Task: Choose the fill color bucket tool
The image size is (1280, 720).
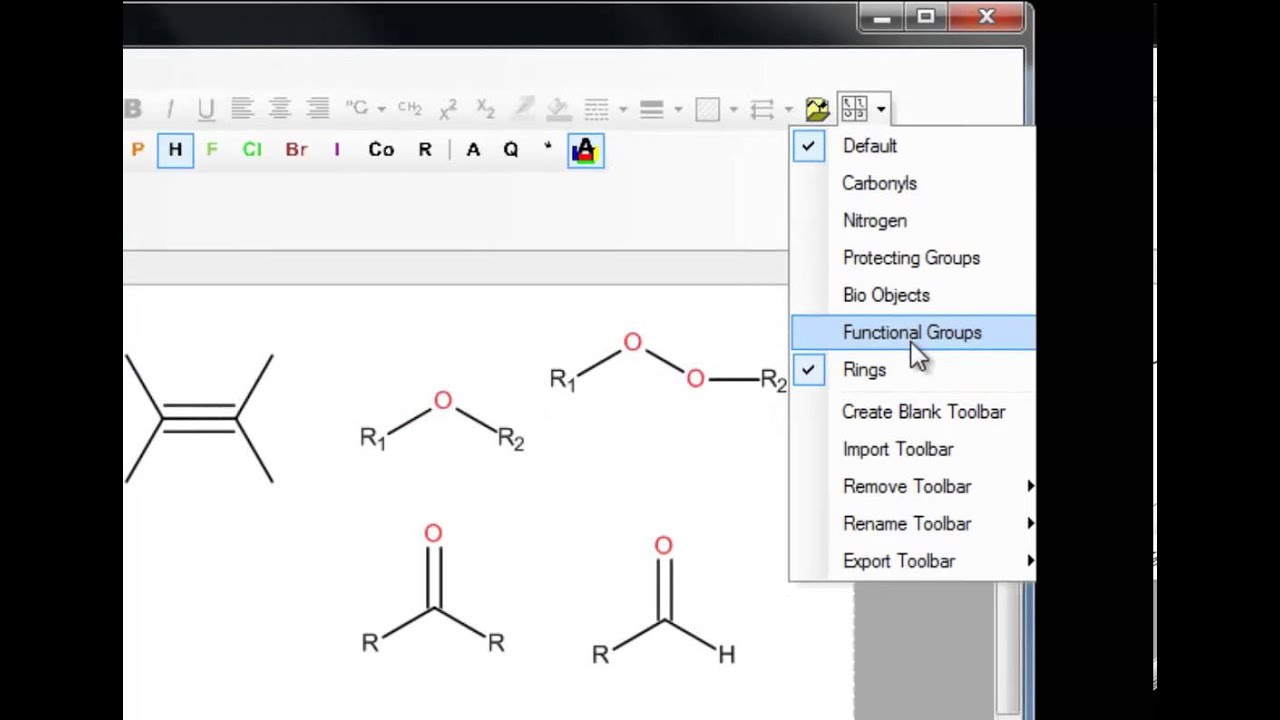Action: 558,108
